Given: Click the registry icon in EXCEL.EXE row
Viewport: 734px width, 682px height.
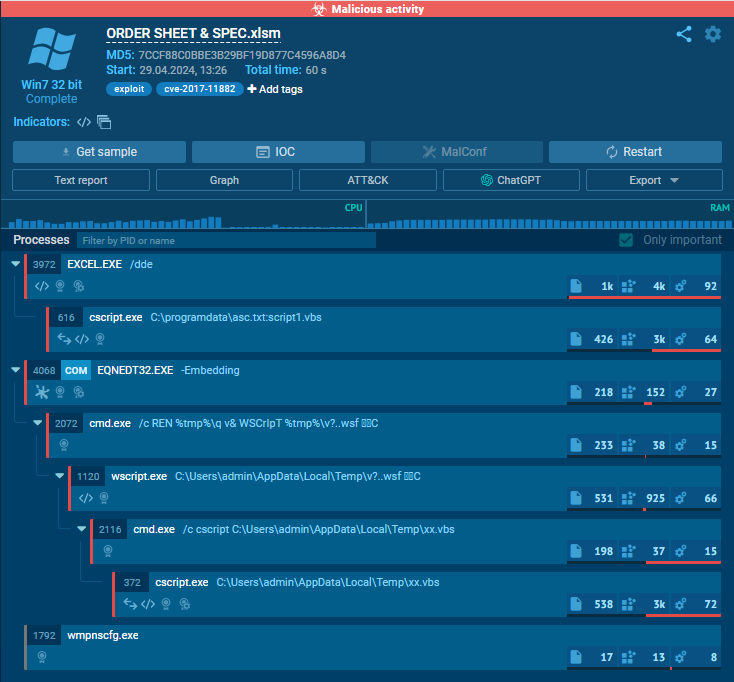Looking at the screenshot, I should coord(628,286).
